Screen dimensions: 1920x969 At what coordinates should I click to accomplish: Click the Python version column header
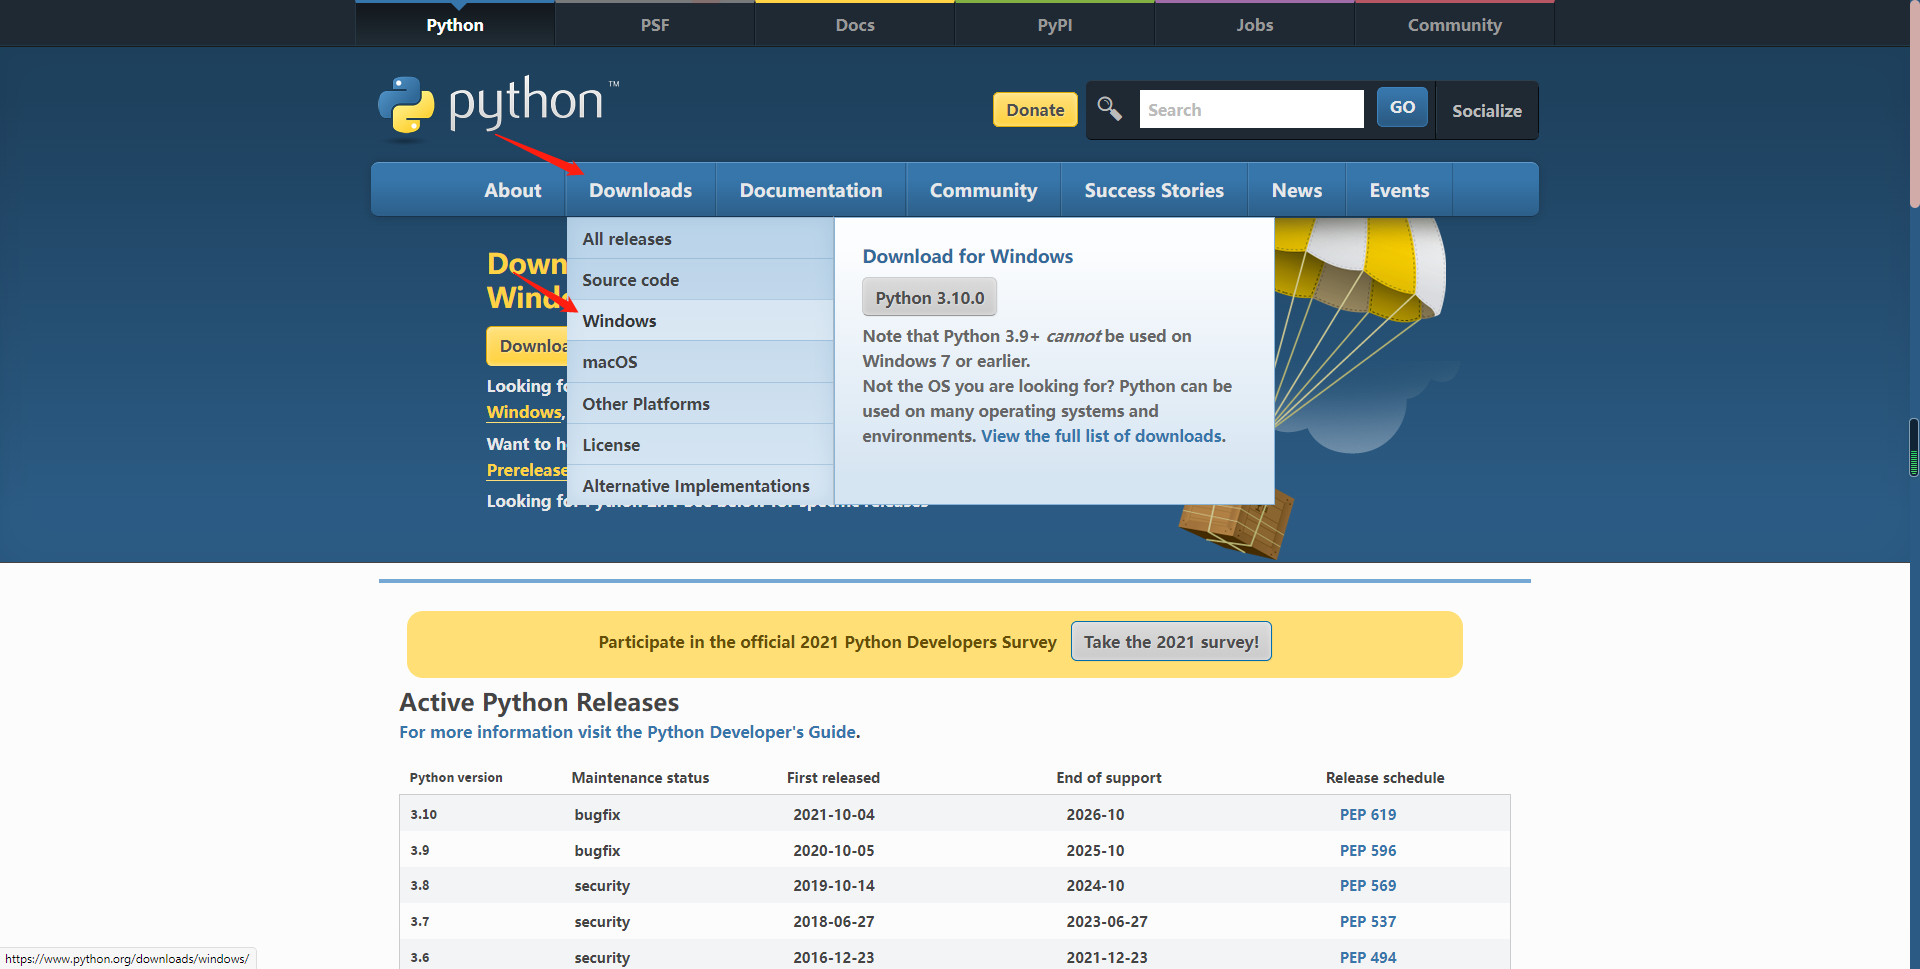coord(456,777)
